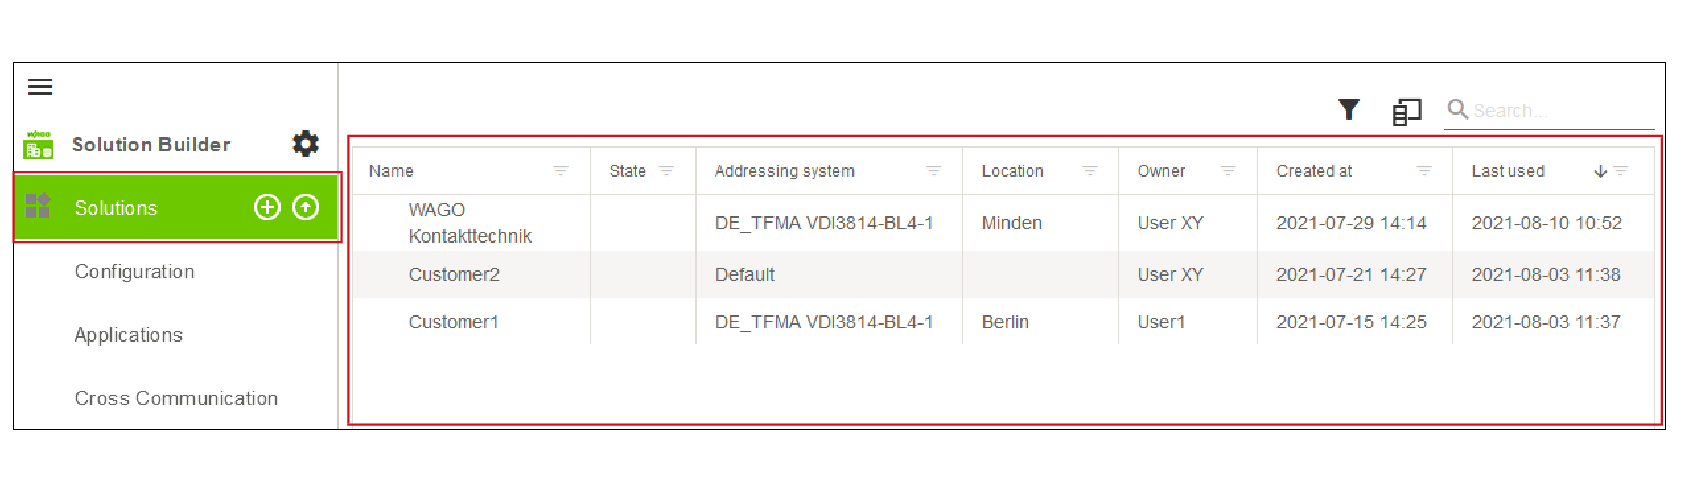Go to the Configuration menu item

pyautogui.click(x=135, y=271)
